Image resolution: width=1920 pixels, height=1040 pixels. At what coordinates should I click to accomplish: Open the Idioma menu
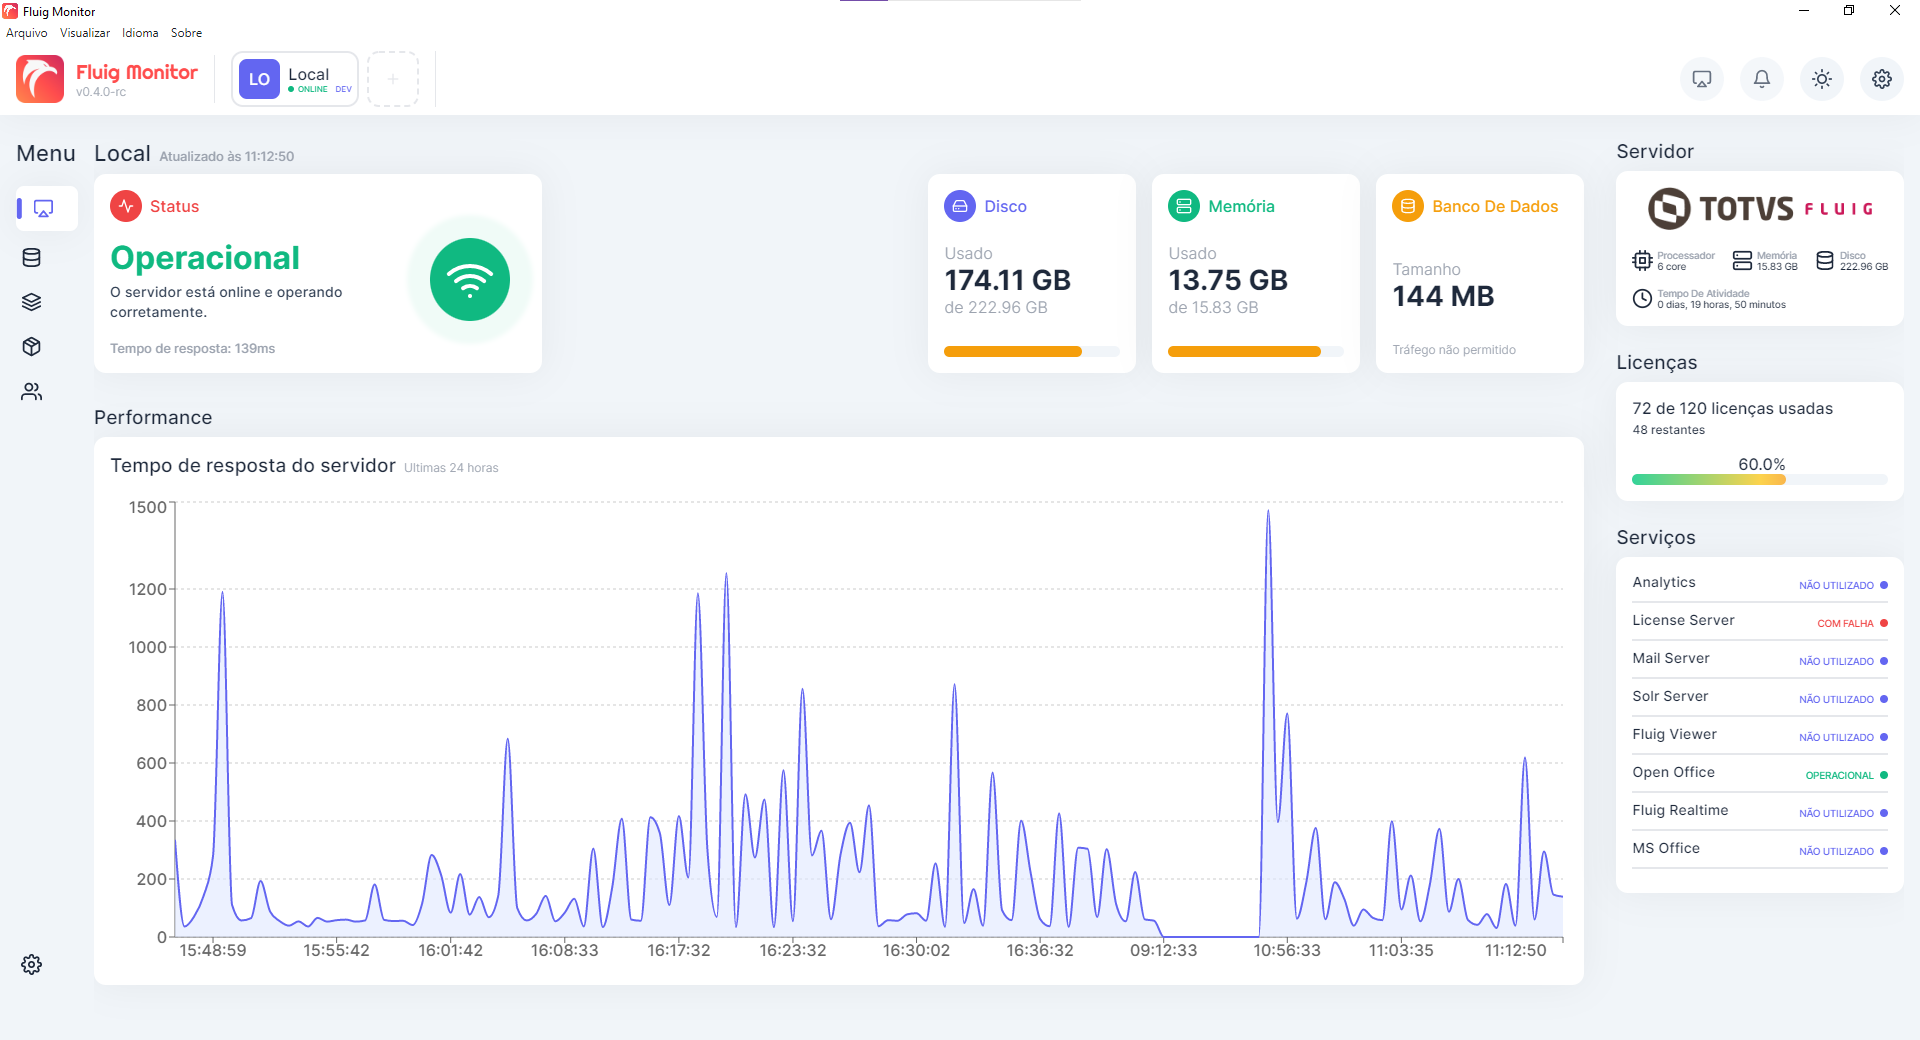[140, 33]
